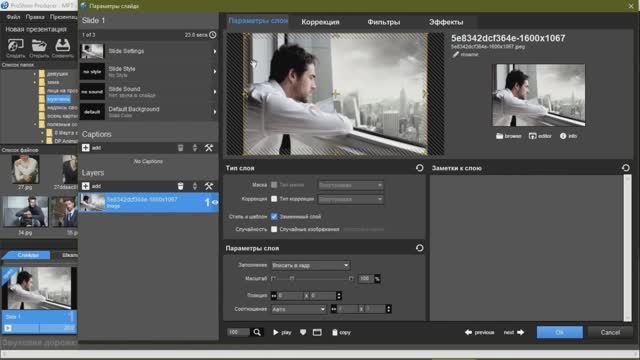This screenshot has height=360, width=640.
Task: Click the position value stepper arrows
Action: pyautogui.click(x=339, y=296)
